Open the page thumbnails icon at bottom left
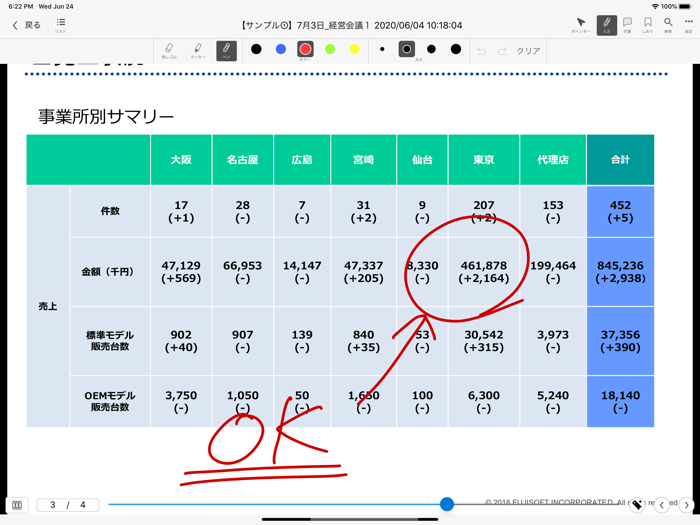Screen dimensions: 700x525 click(17, 505)
